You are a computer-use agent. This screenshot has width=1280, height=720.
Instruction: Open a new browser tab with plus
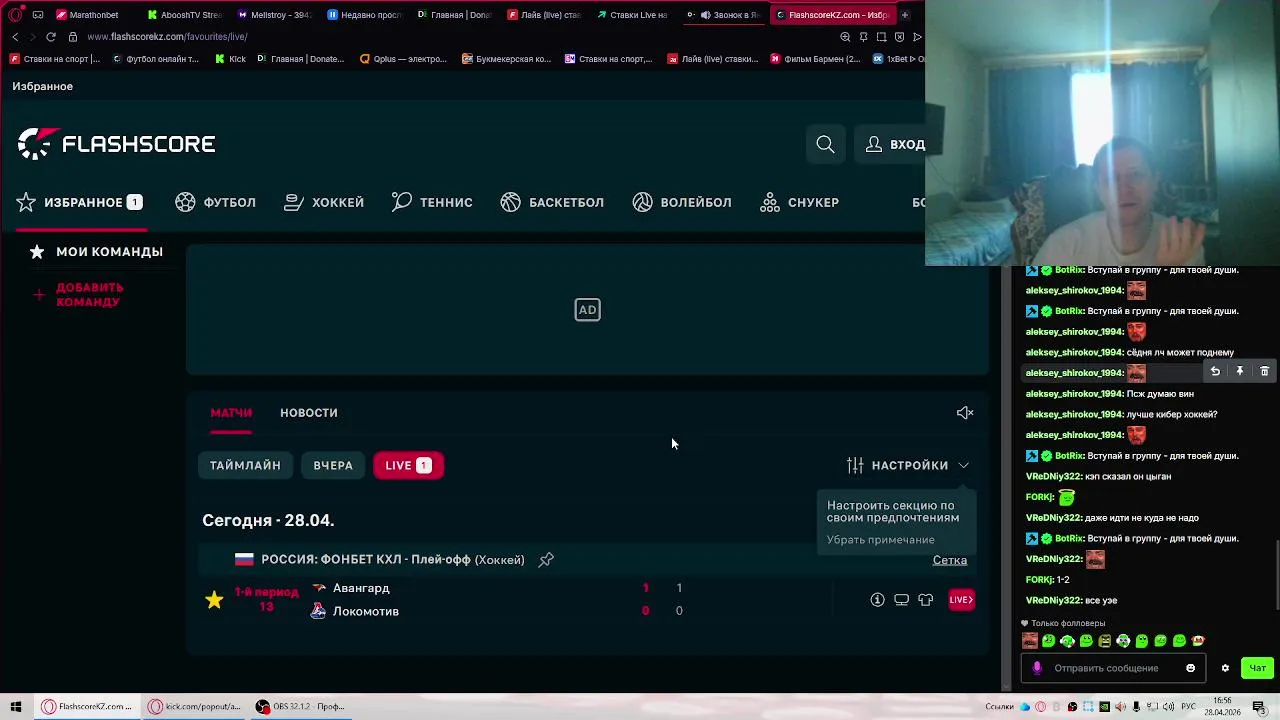(x=905, y=15)
